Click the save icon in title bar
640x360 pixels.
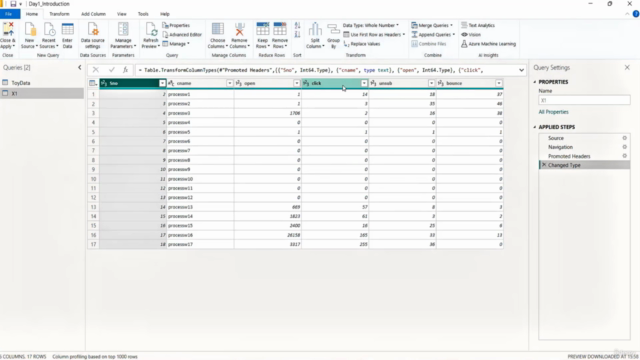coord(13,4)
